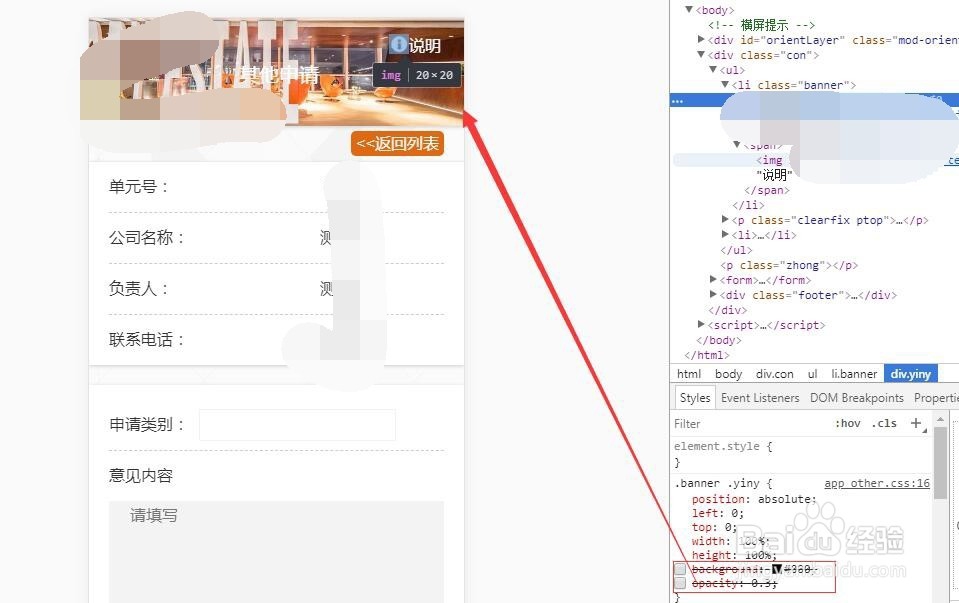Click inside the 申请类别 input box
Viewport: 959px width, 603px height.
(296, 425)
